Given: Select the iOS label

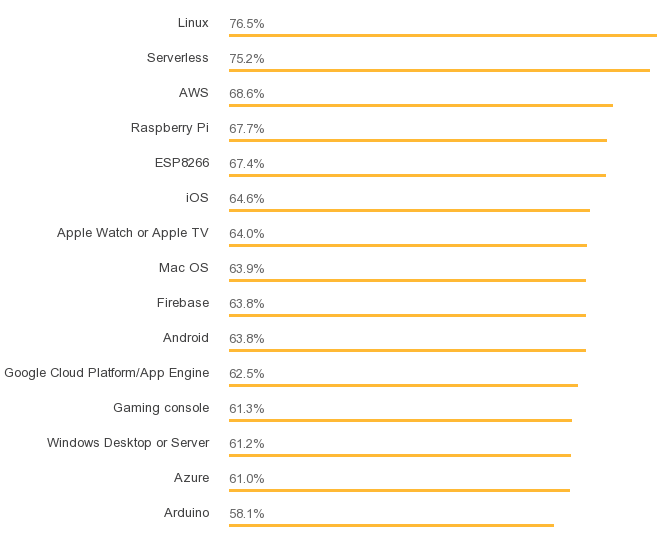Looking at the screenshot, I should [x=197, y=198].
